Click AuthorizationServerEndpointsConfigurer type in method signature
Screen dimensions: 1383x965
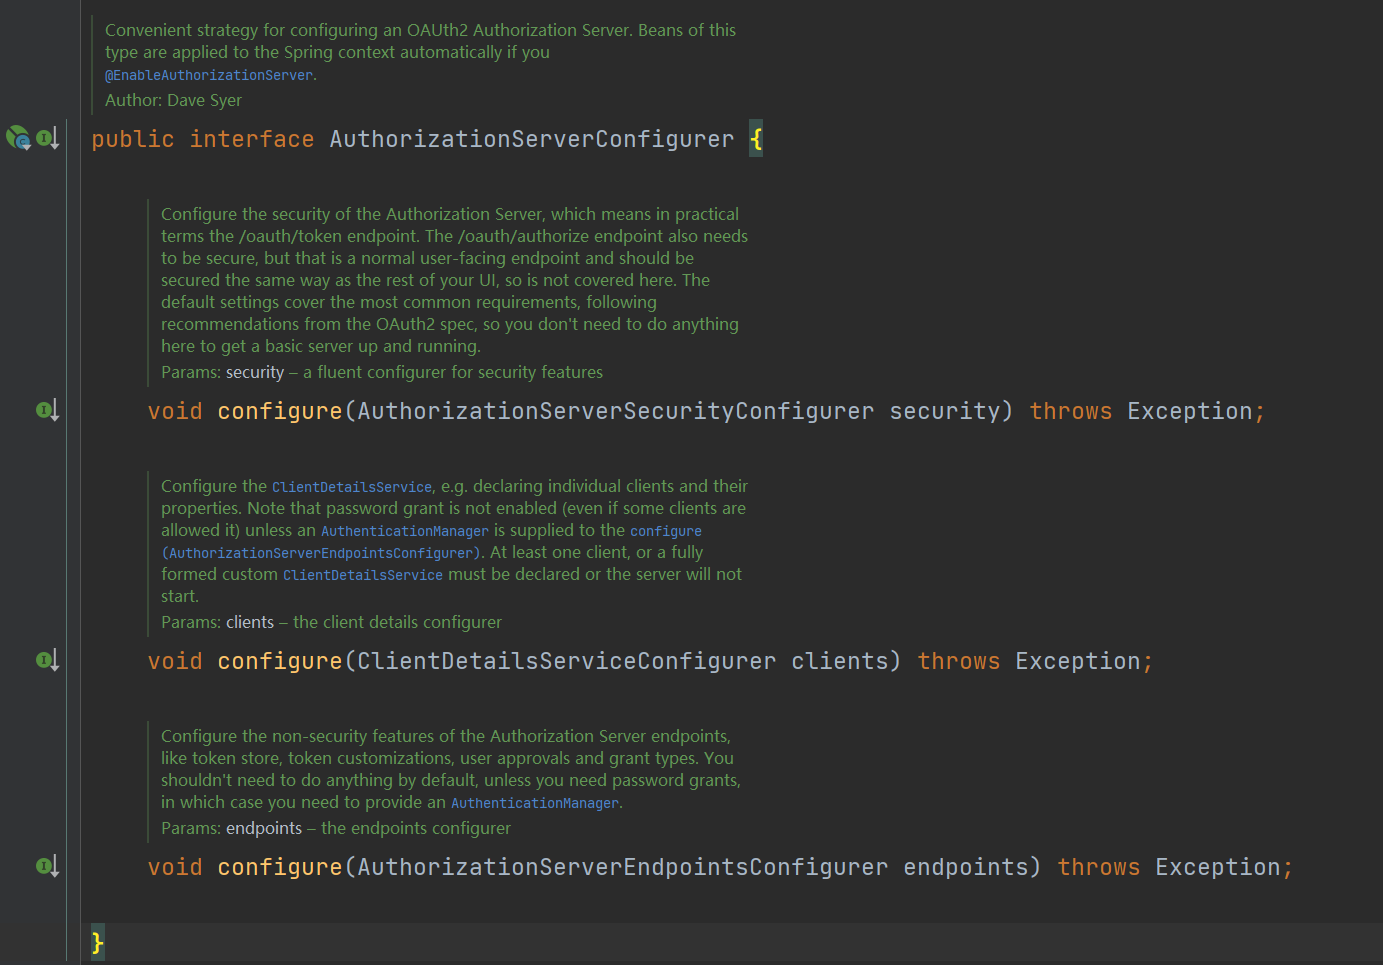point(622,867)
